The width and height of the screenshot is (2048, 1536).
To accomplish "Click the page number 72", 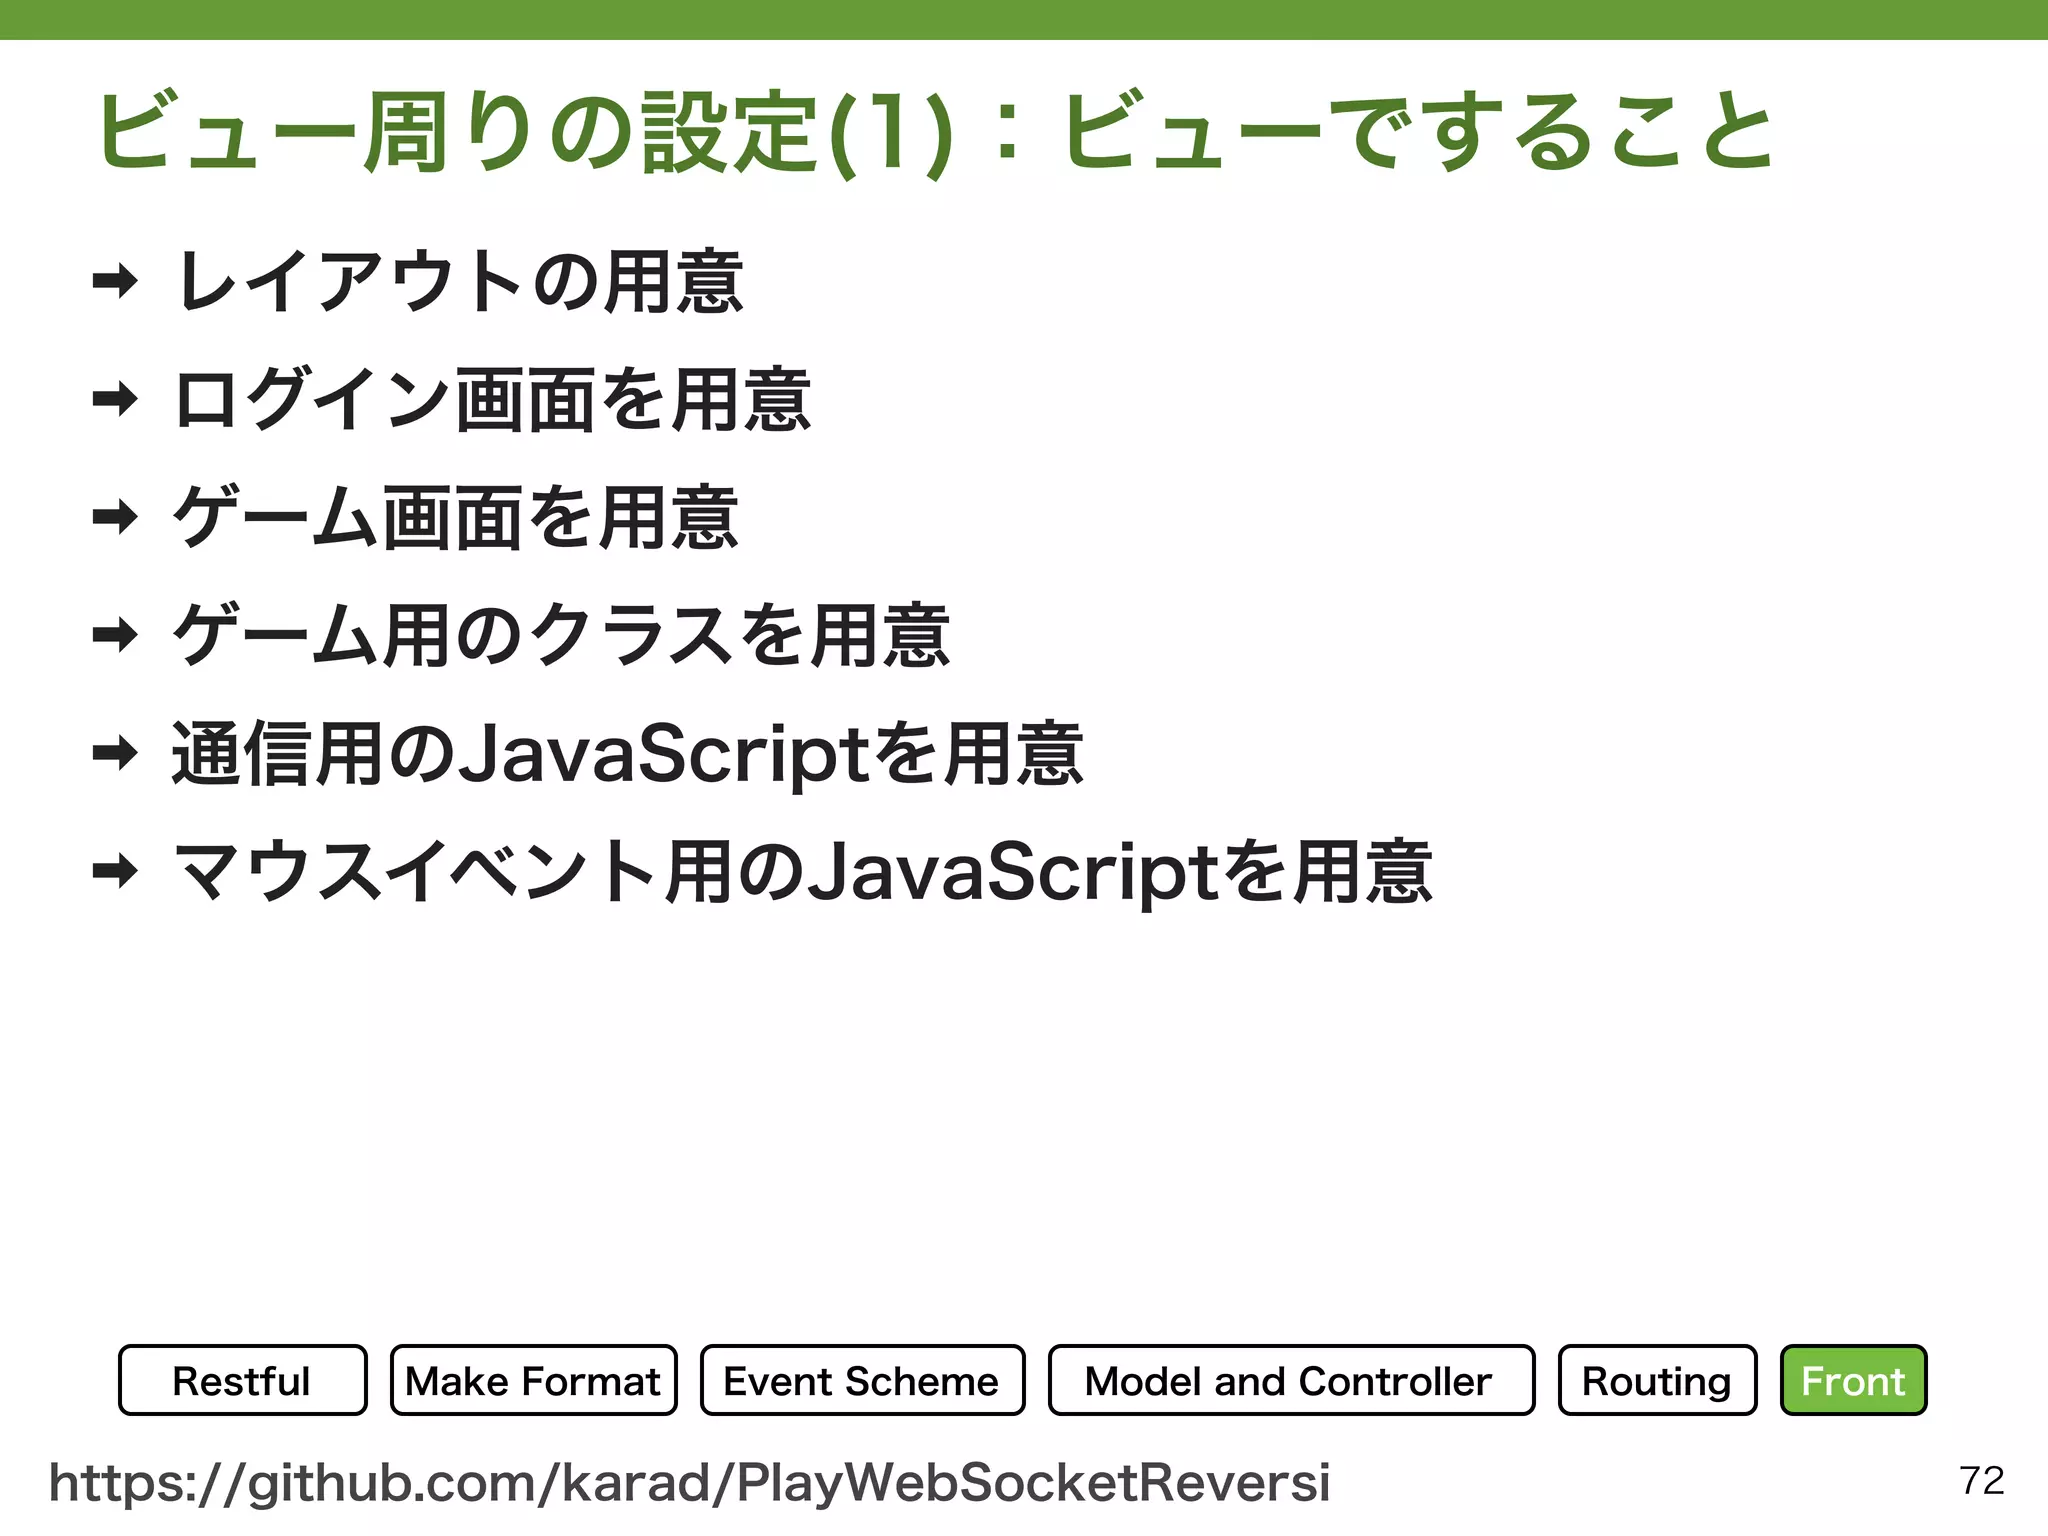I will [1982, 1480].
